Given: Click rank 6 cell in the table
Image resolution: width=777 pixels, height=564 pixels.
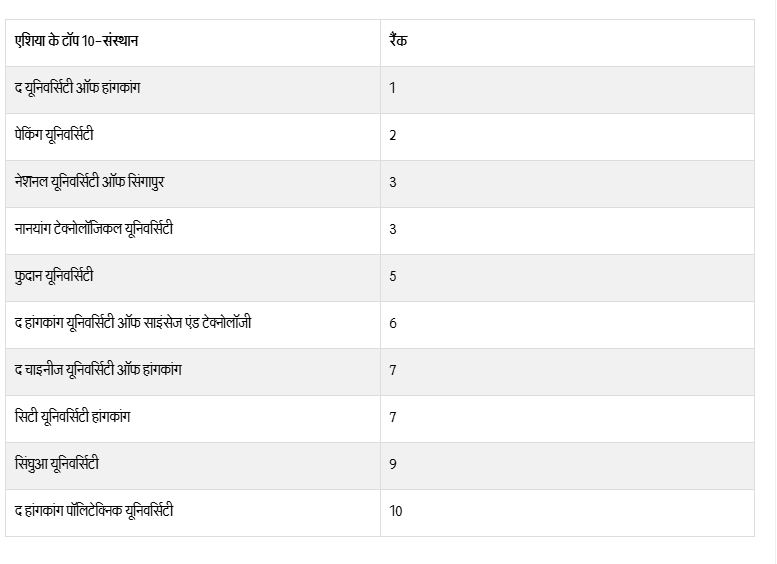Looking at the screenshot, I should click(393, 323).
